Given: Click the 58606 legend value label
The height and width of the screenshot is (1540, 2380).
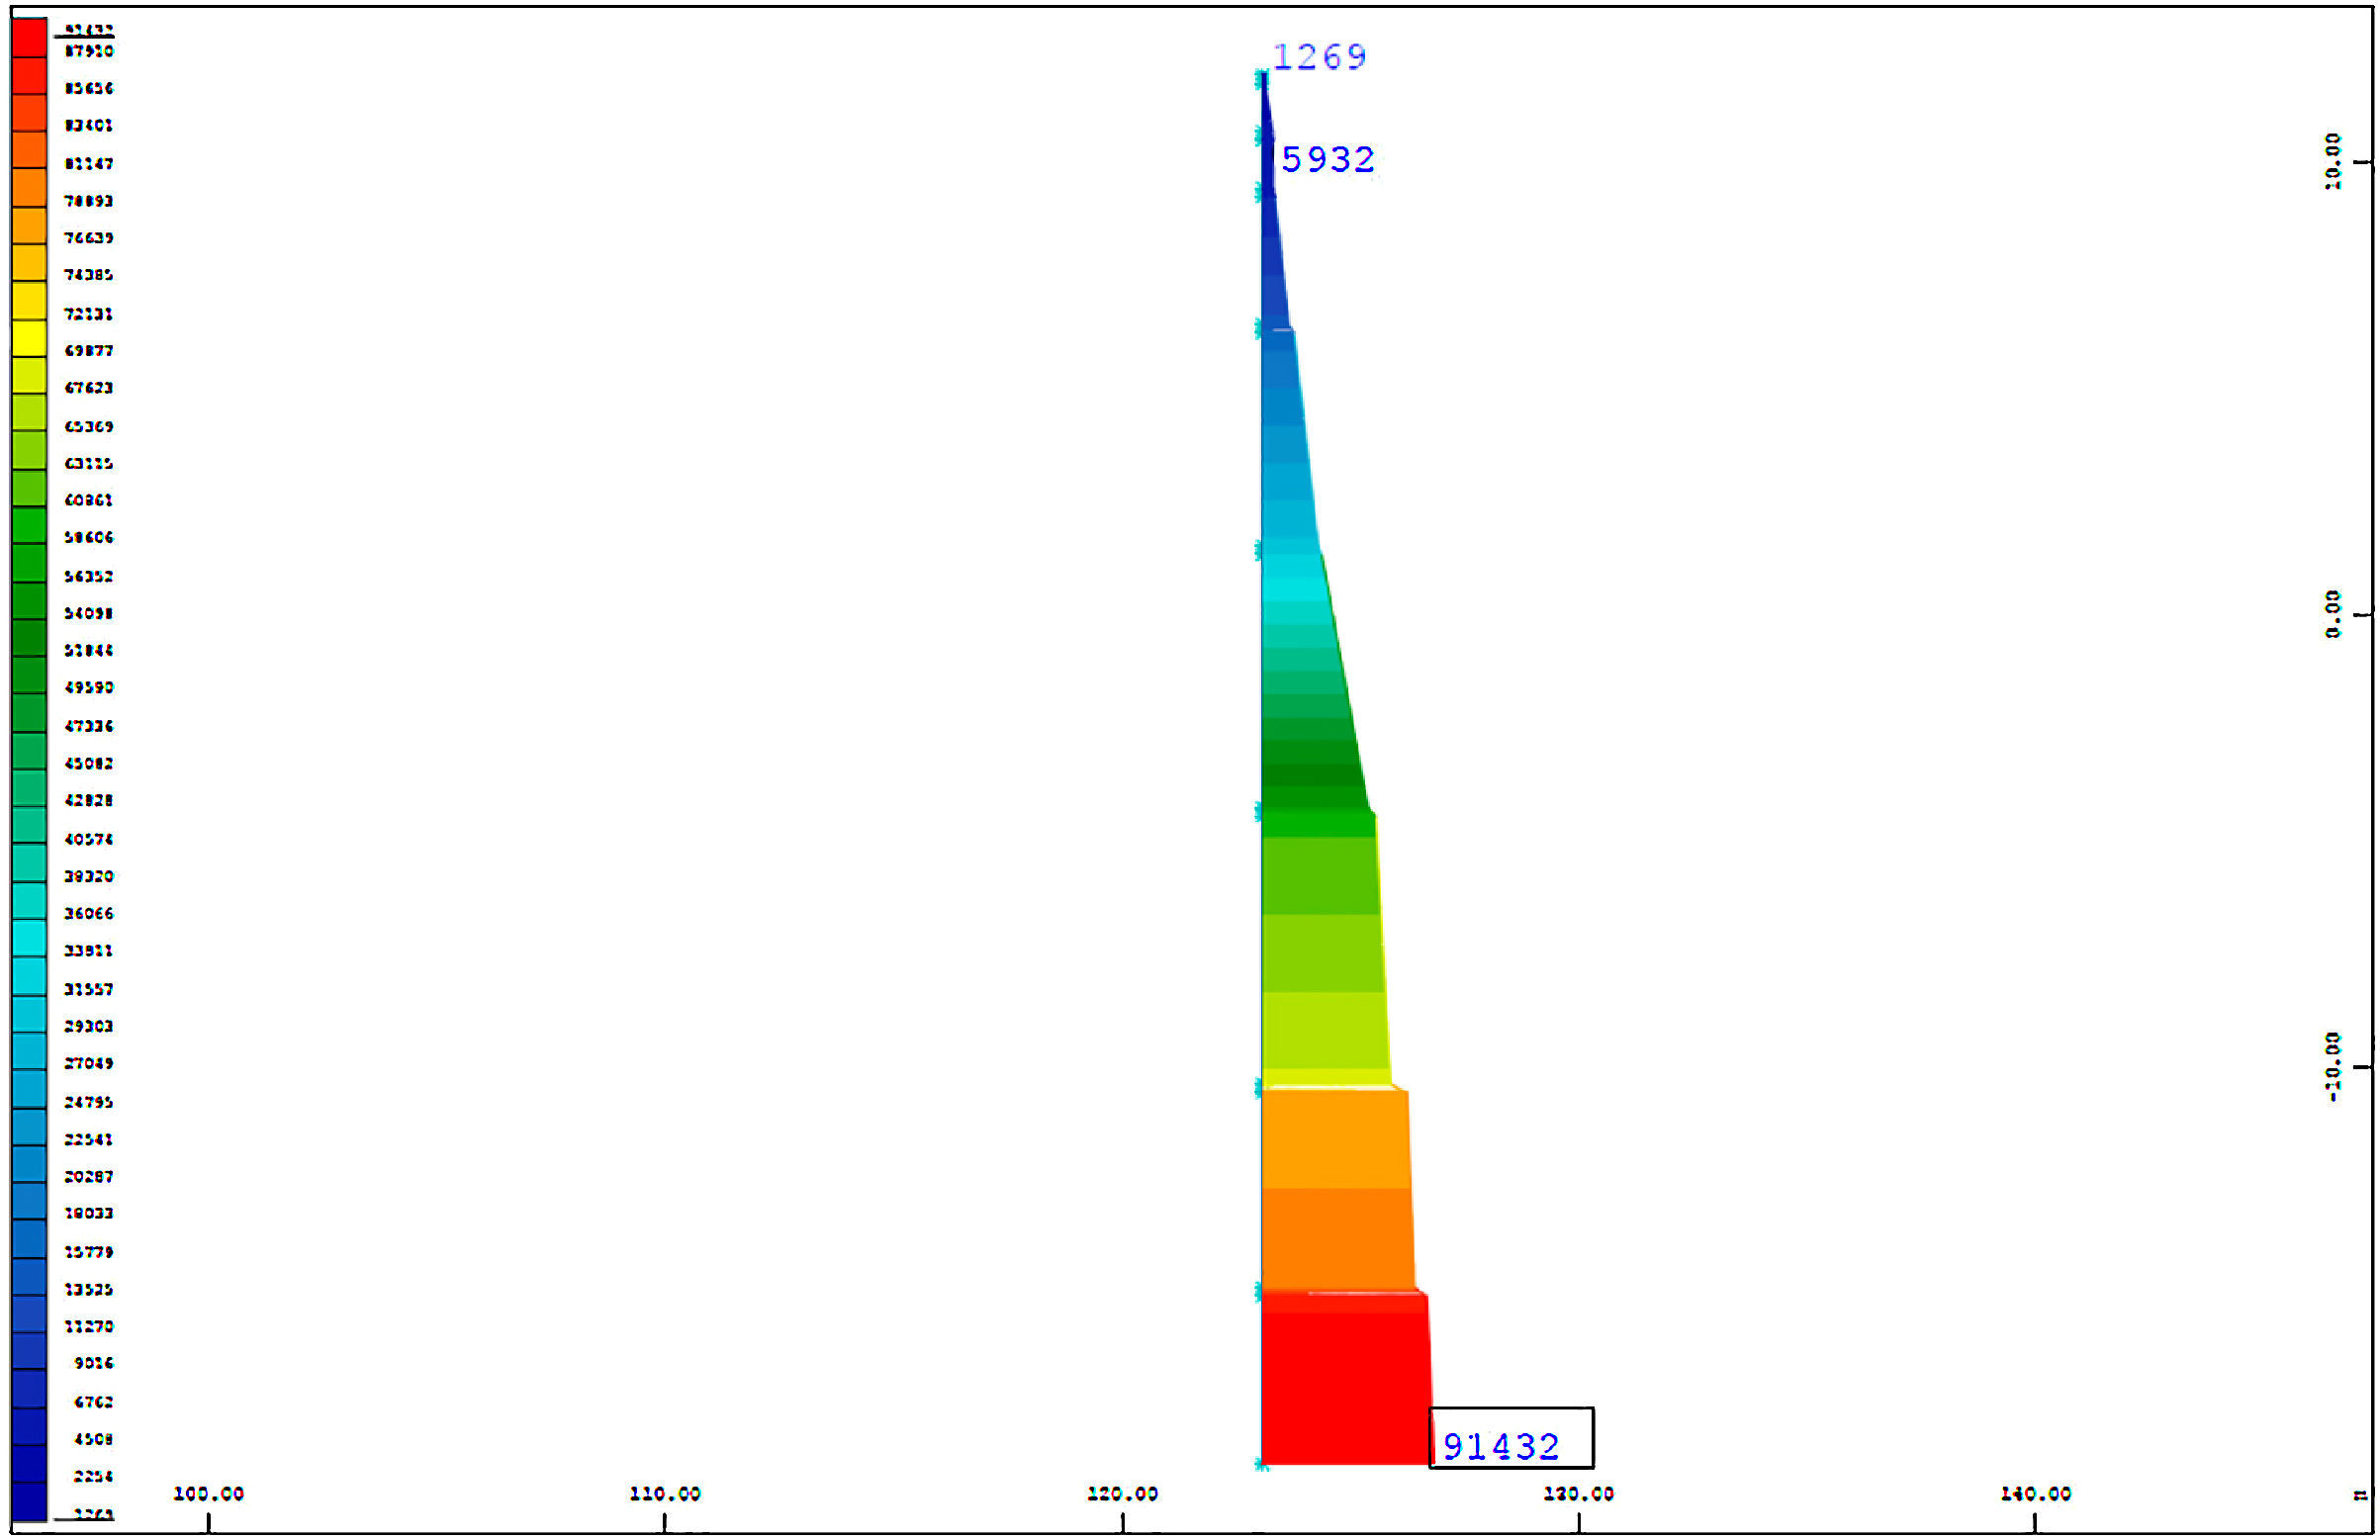Looking at the screenshot, I should pyautogui.click(x=89, y=538).
